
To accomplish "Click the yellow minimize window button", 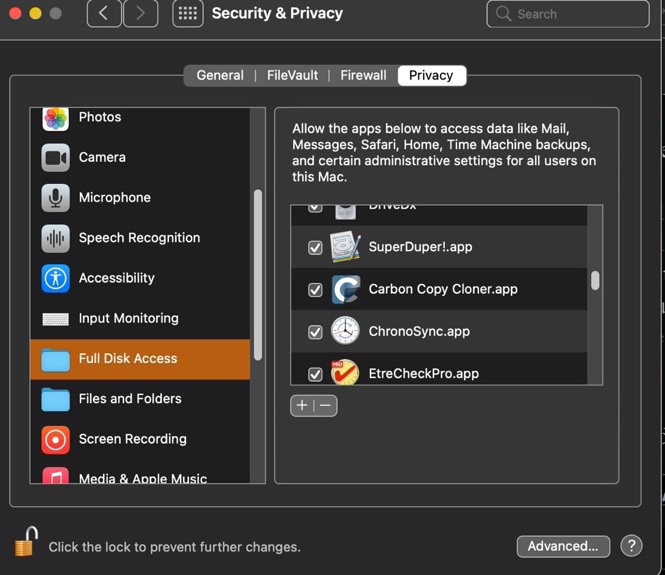I will point(35,14).
